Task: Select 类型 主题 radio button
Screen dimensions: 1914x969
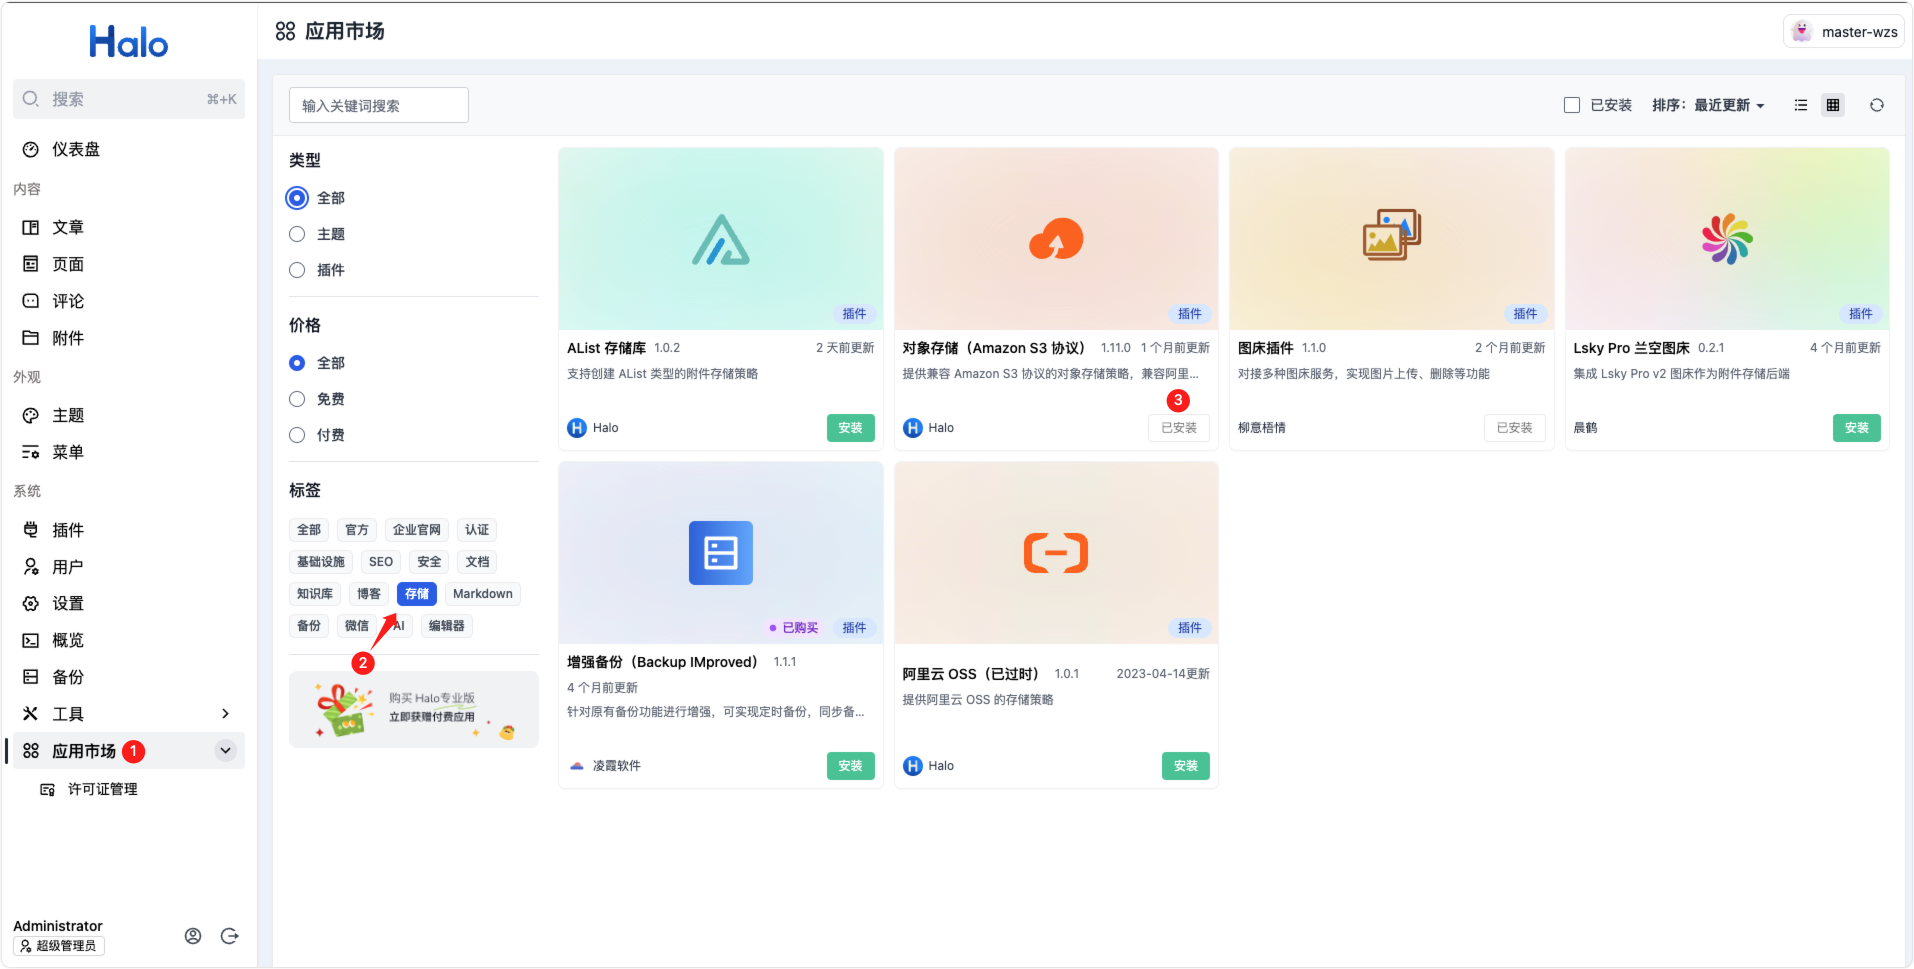Action: tap(297, 234)
